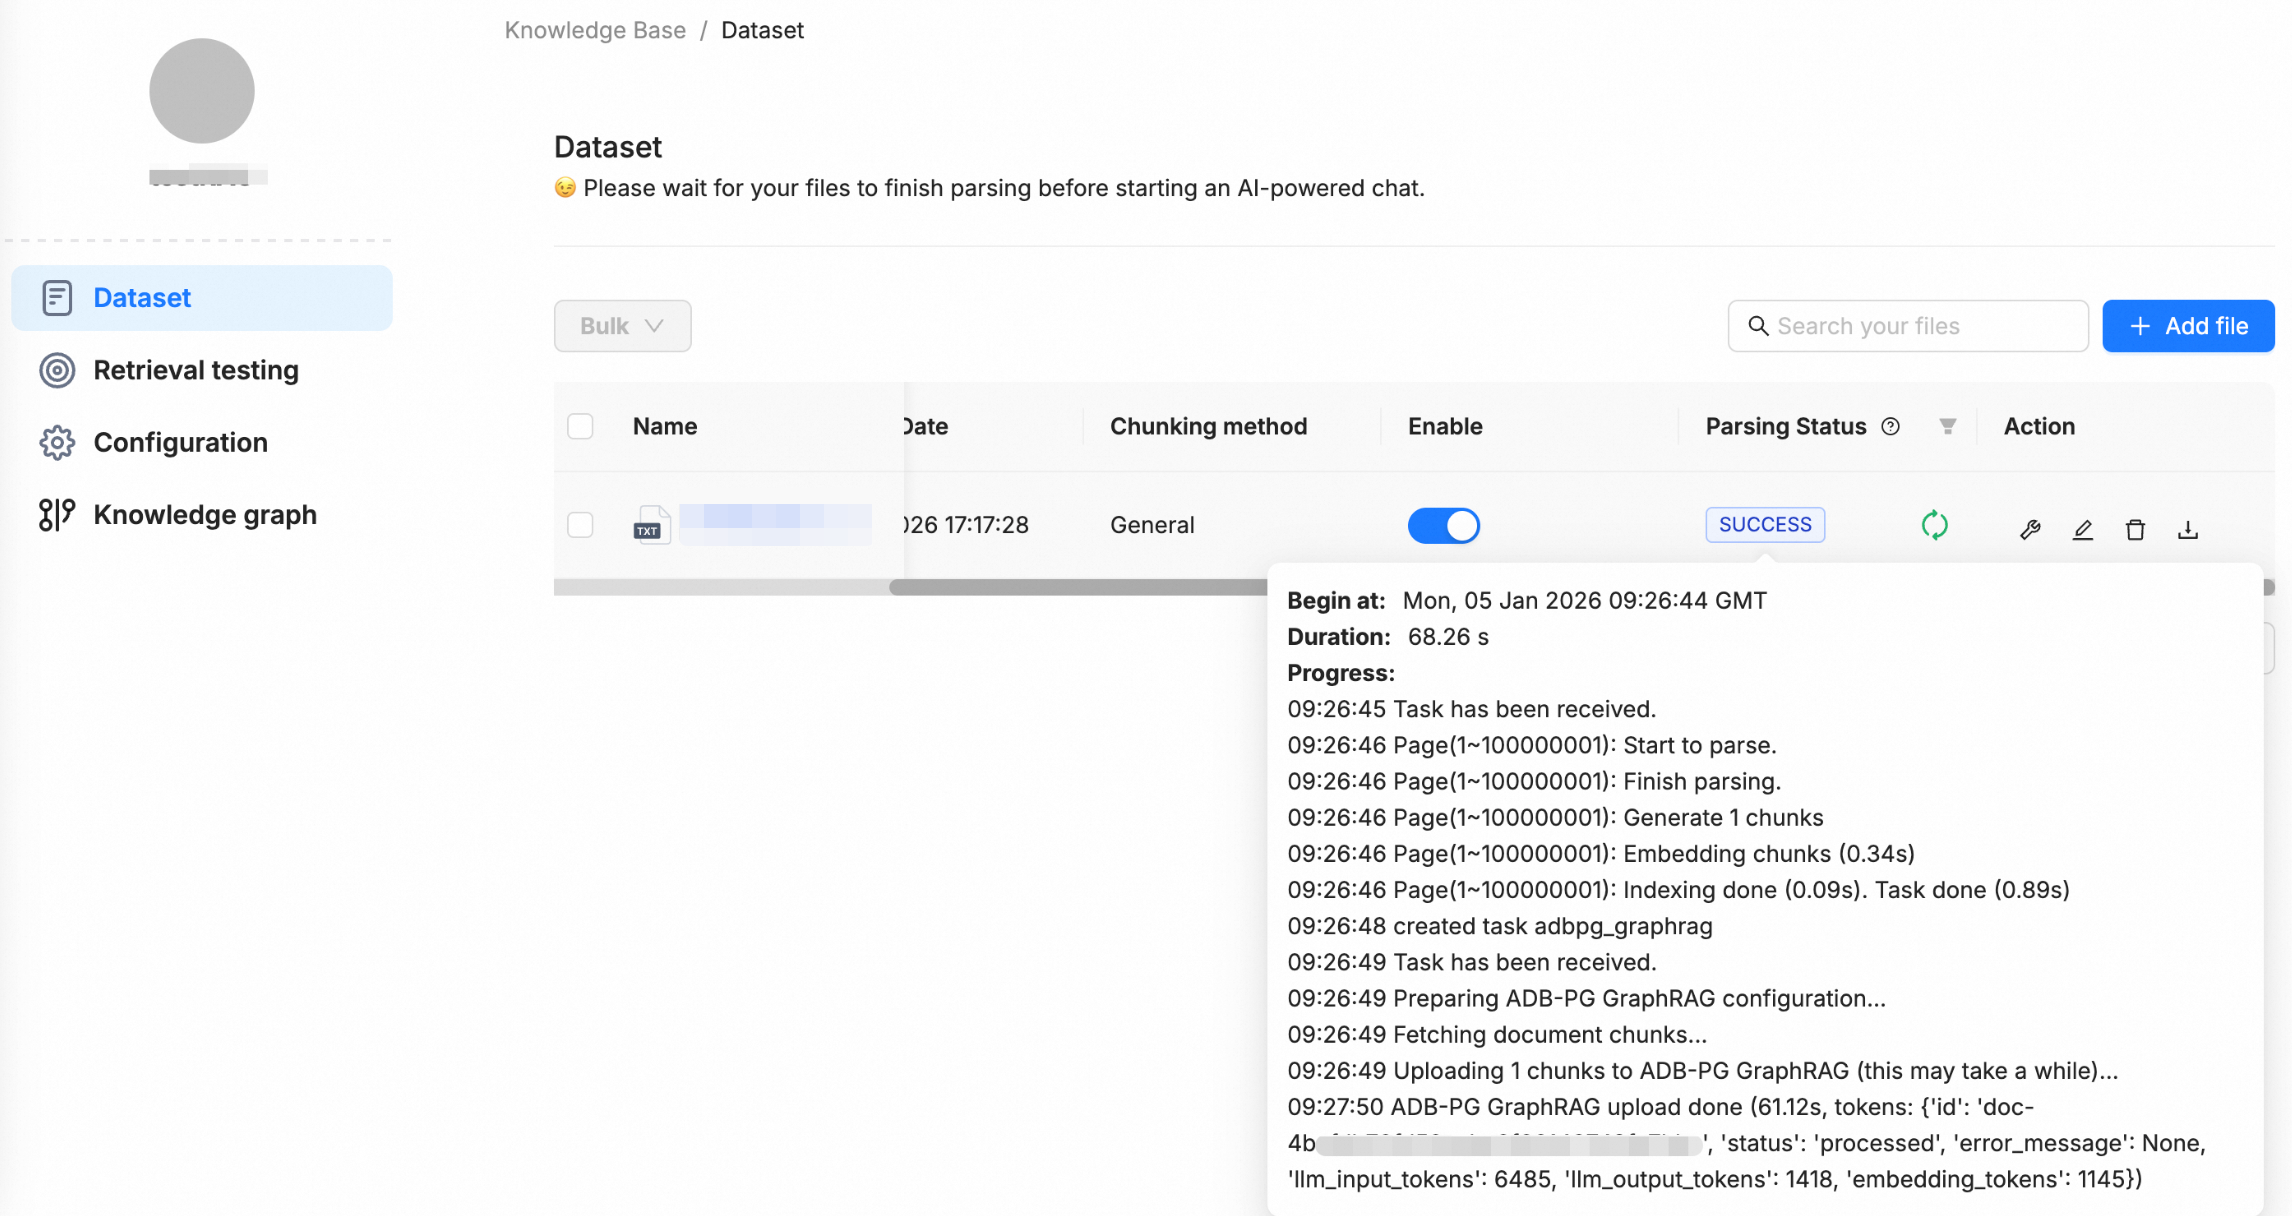Click Parsing Status help question icon
This screenshot has height=1216, width=2292.
tap(1890, 427)
